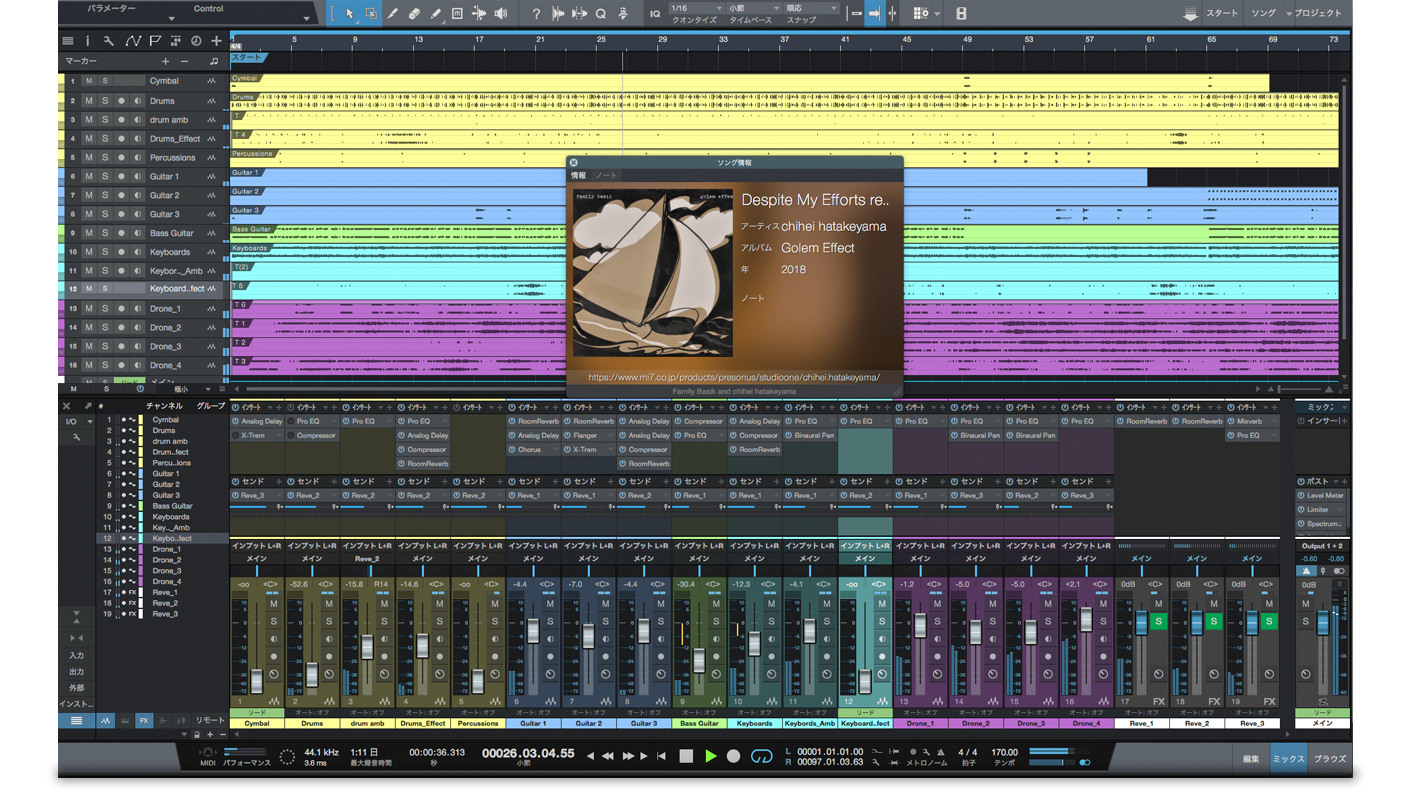1410x794 pixels.
Task: Click the Song page button
Action: click(1263, 14)
